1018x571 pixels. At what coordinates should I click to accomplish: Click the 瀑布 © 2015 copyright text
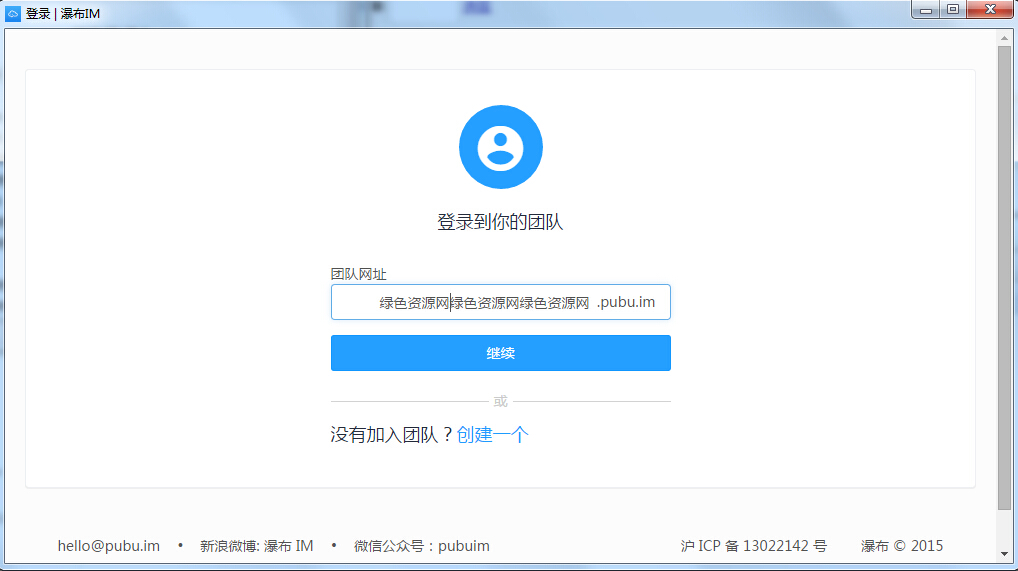pos(901,546)
